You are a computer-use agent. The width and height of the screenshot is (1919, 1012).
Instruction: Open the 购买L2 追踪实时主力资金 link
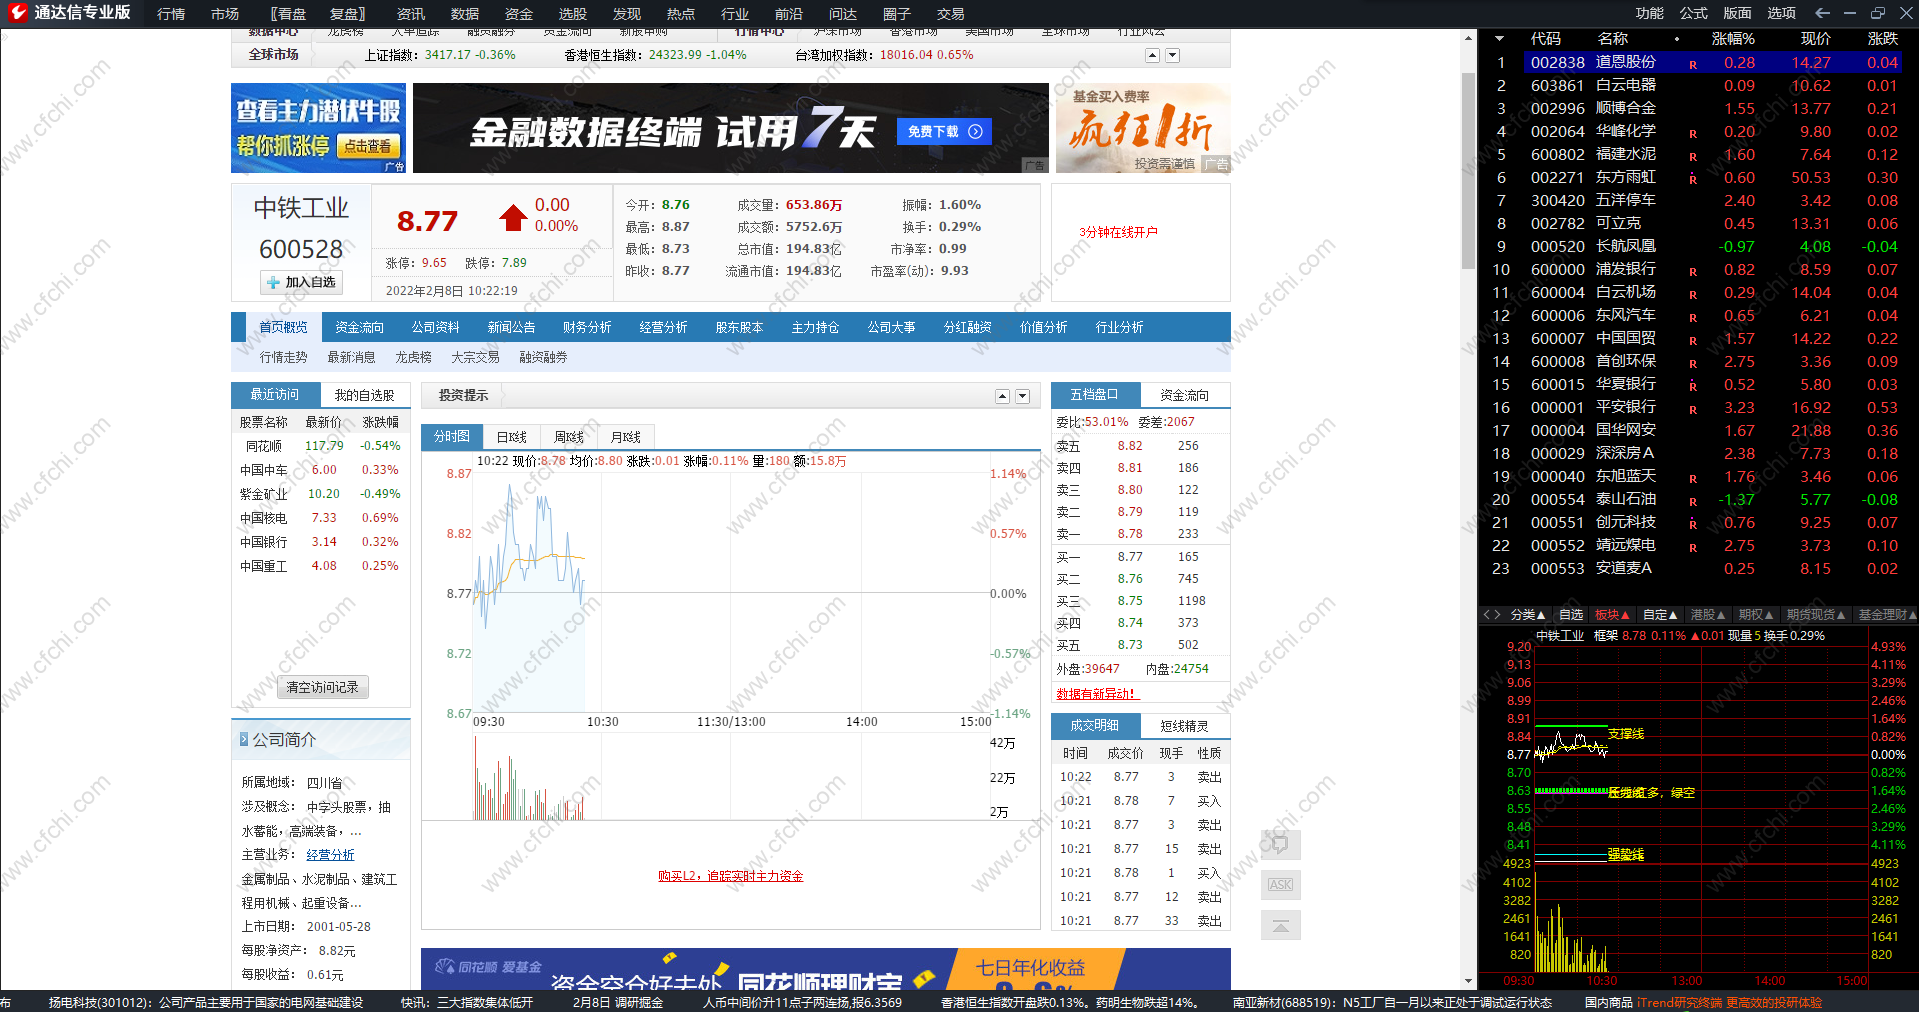[x=730, y=876]
